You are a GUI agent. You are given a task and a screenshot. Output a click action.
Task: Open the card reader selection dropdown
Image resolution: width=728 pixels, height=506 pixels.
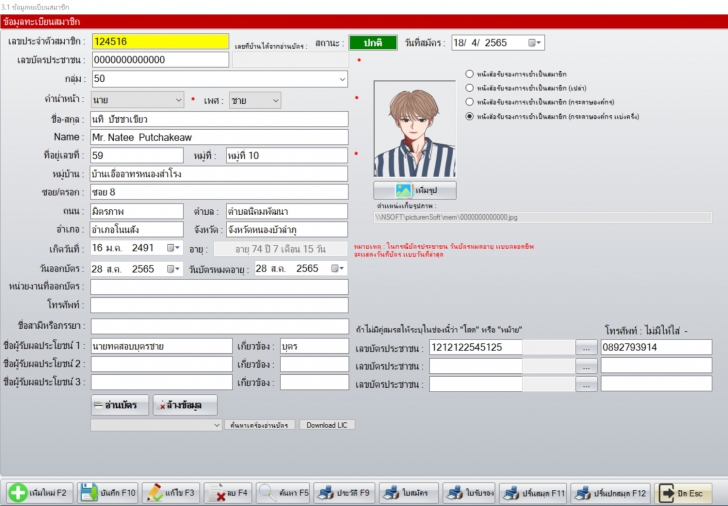[x=217, y=425]
